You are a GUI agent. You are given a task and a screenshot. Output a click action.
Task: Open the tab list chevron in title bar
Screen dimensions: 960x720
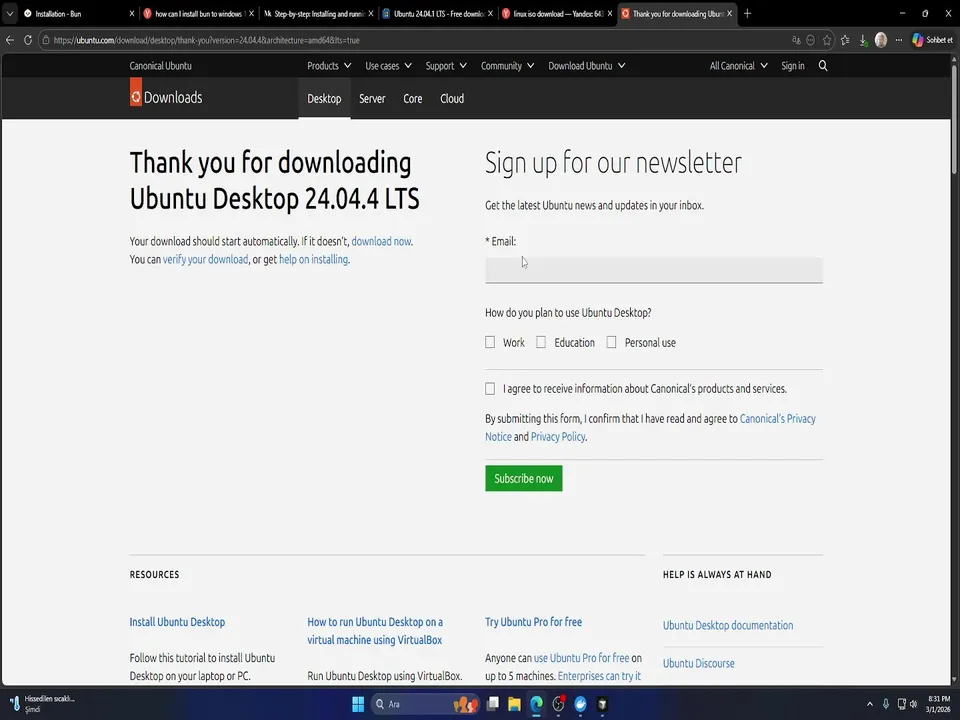(9, 13)
